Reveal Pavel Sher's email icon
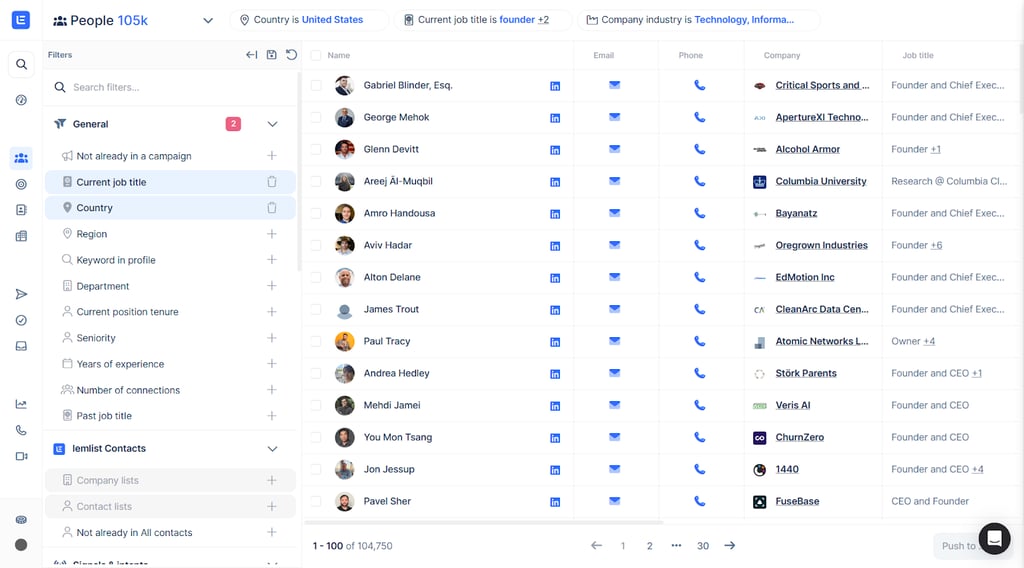 tap(615, 501)
